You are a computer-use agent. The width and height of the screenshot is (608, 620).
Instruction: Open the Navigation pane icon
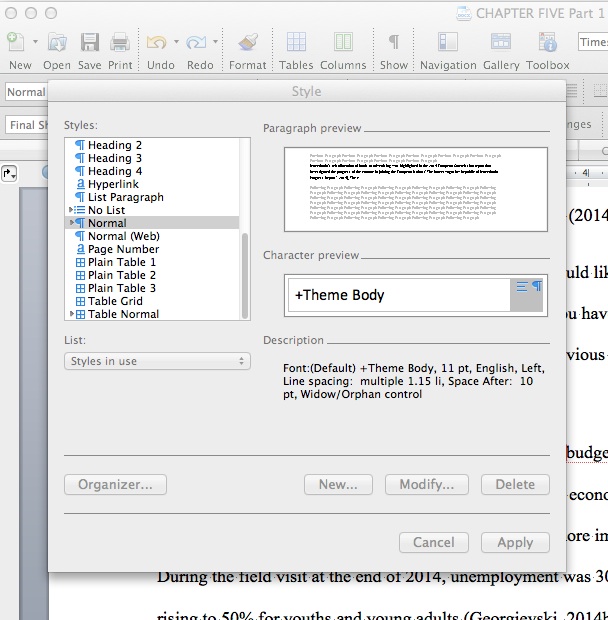(448, 43)
